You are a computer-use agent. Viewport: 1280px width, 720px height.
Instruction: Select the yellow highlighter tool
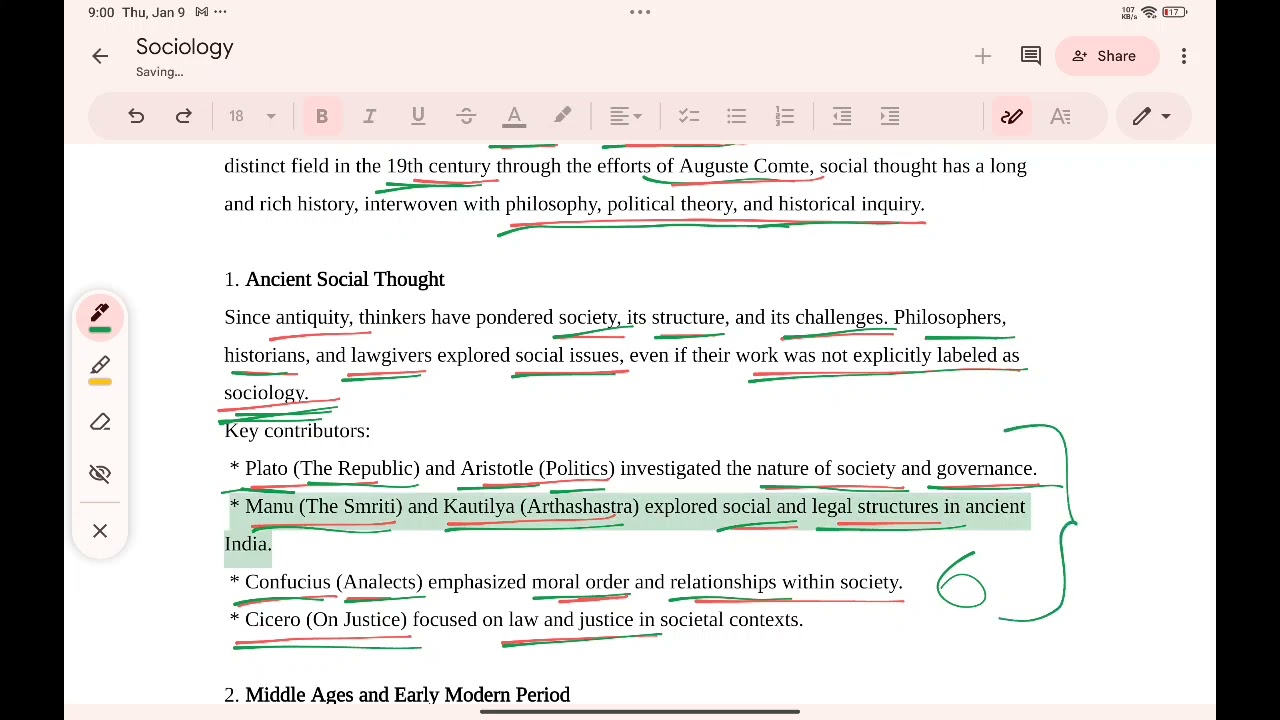click(x=100, y=369)
